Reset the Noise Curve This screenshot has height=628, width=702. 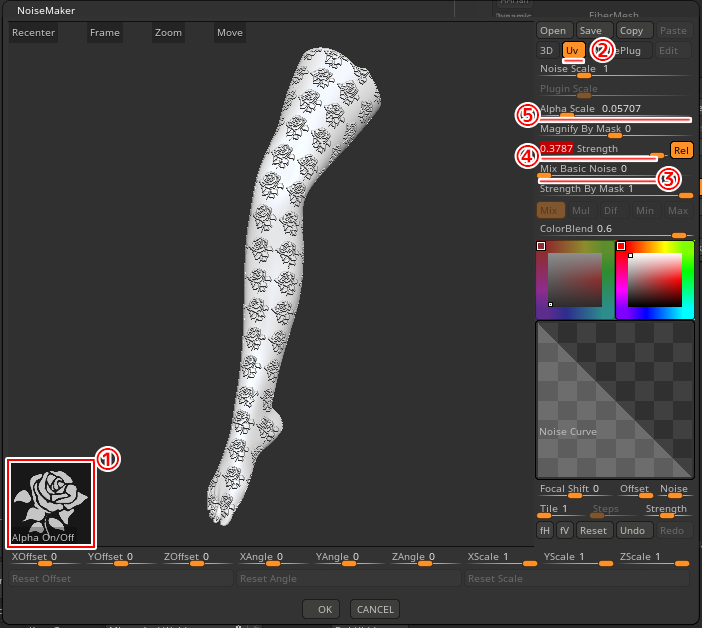click(594, 530)
